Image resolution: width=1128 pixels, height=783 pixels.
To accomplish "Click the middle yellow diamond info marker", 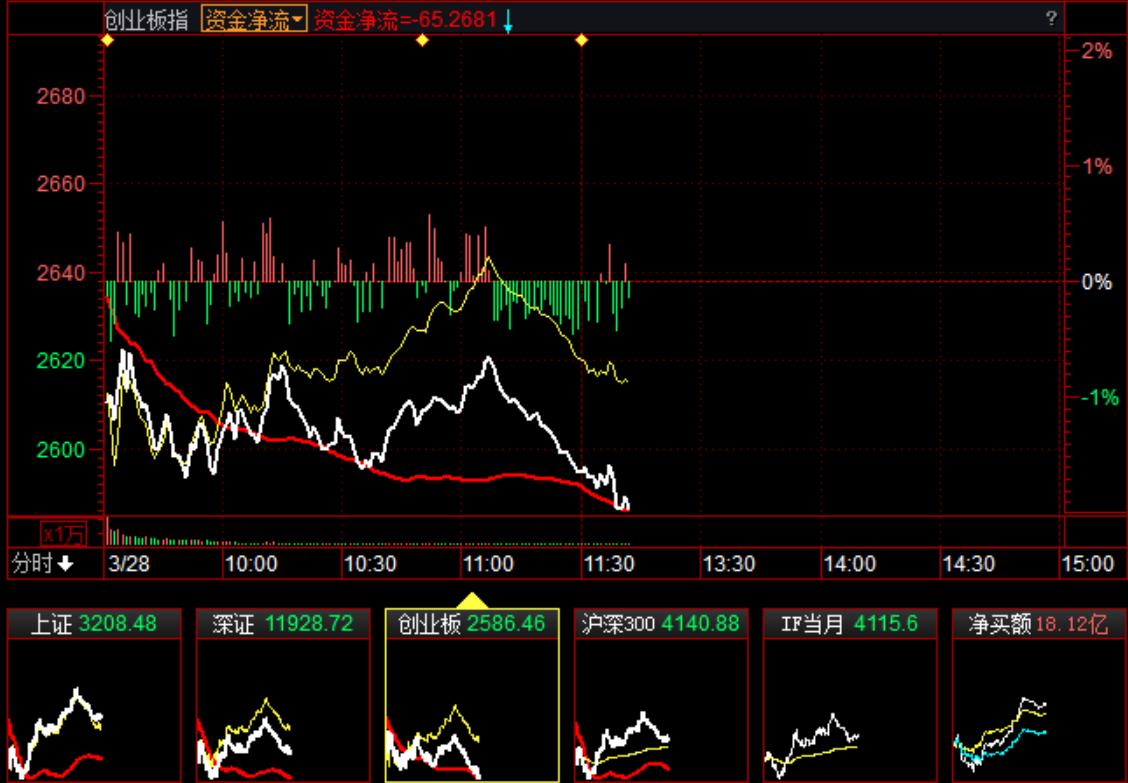I will tap(422, 40).
